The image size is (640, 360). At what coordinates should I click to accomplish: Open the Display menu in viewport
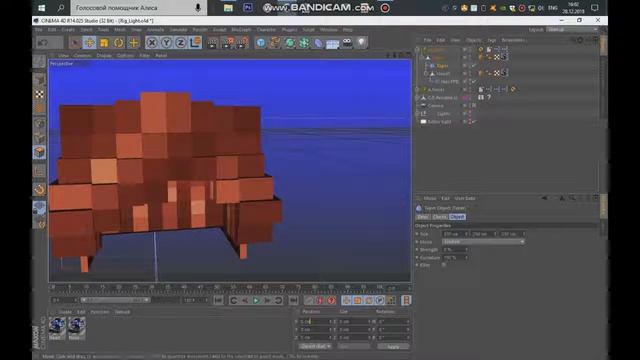(x=104, y=55)
